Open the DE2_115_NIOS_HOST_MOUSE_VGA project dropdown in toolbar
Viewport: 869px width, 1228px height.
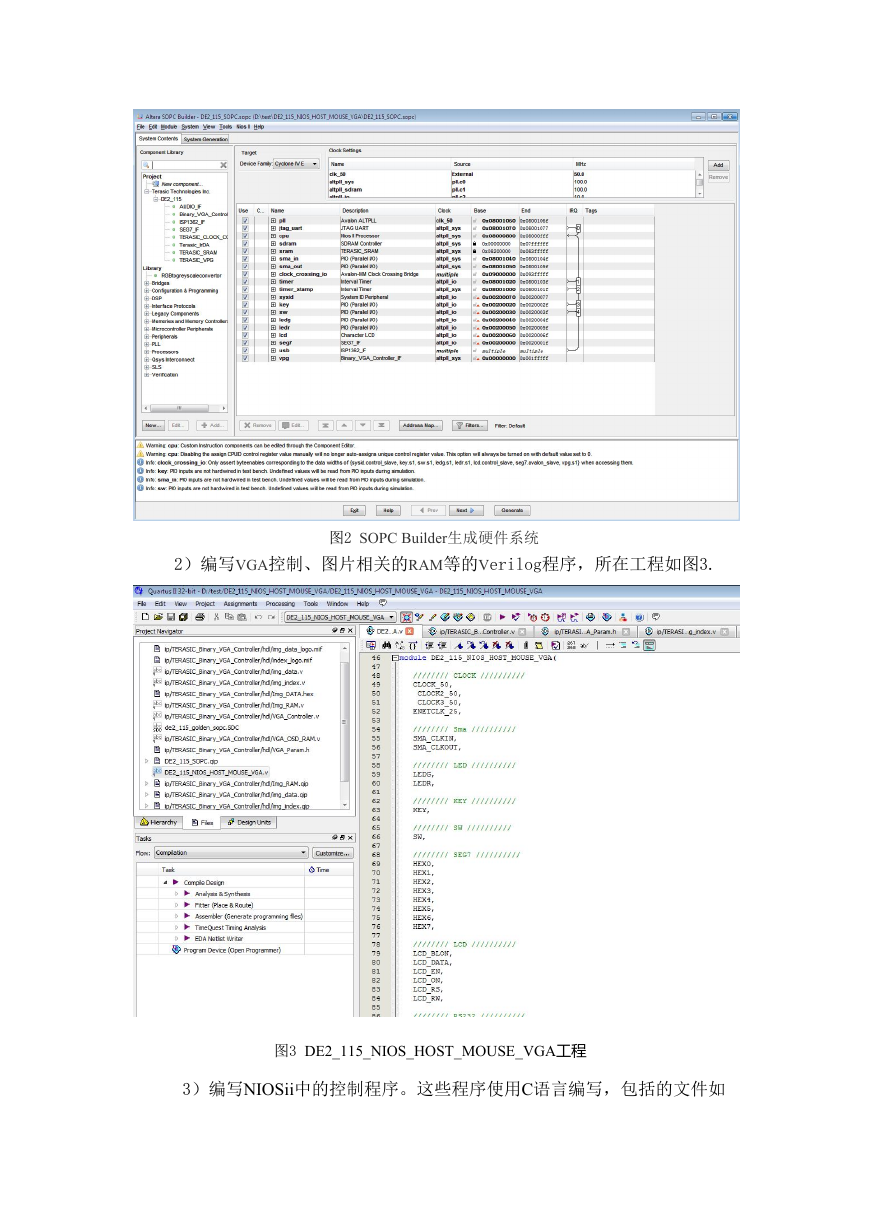coord(340,618)
